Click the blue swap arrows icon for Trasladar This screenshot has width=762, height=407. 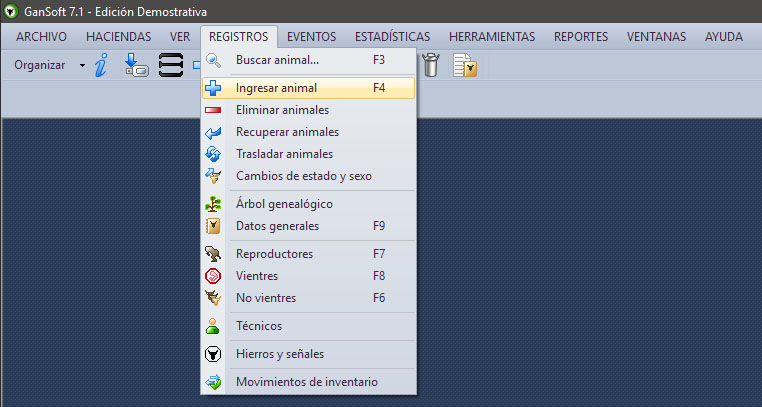pos(213,154)
